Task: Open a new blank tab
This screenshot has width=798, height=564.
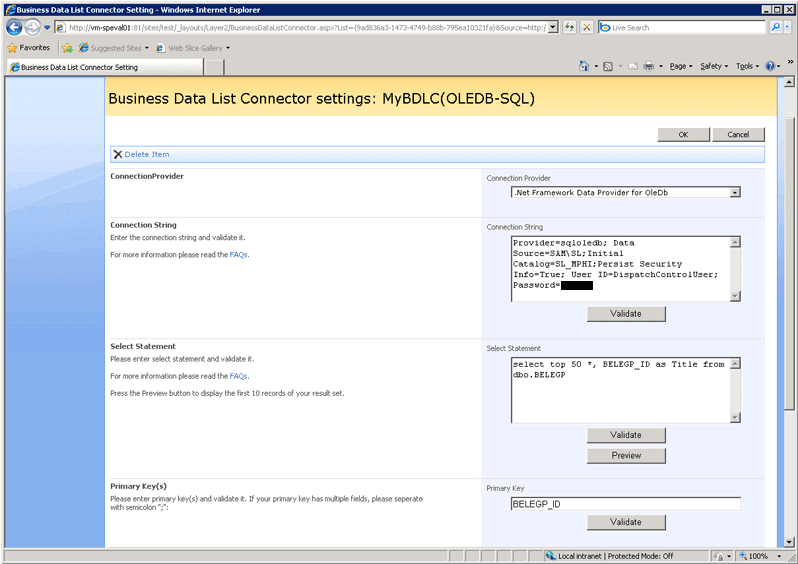Action: pyautogui.click(x=214, y=67)
